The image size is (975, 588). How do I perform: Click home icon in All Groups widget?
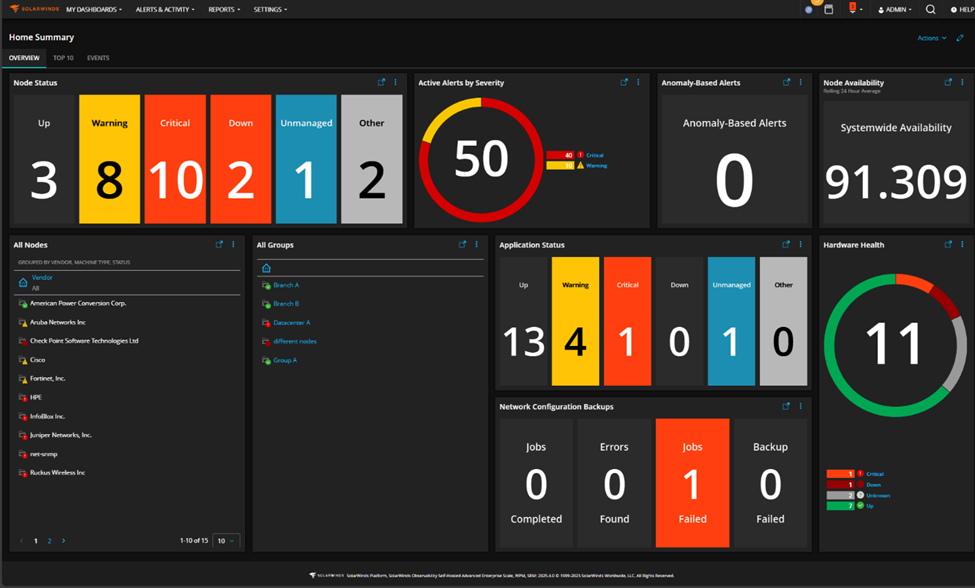pos(266,268)
